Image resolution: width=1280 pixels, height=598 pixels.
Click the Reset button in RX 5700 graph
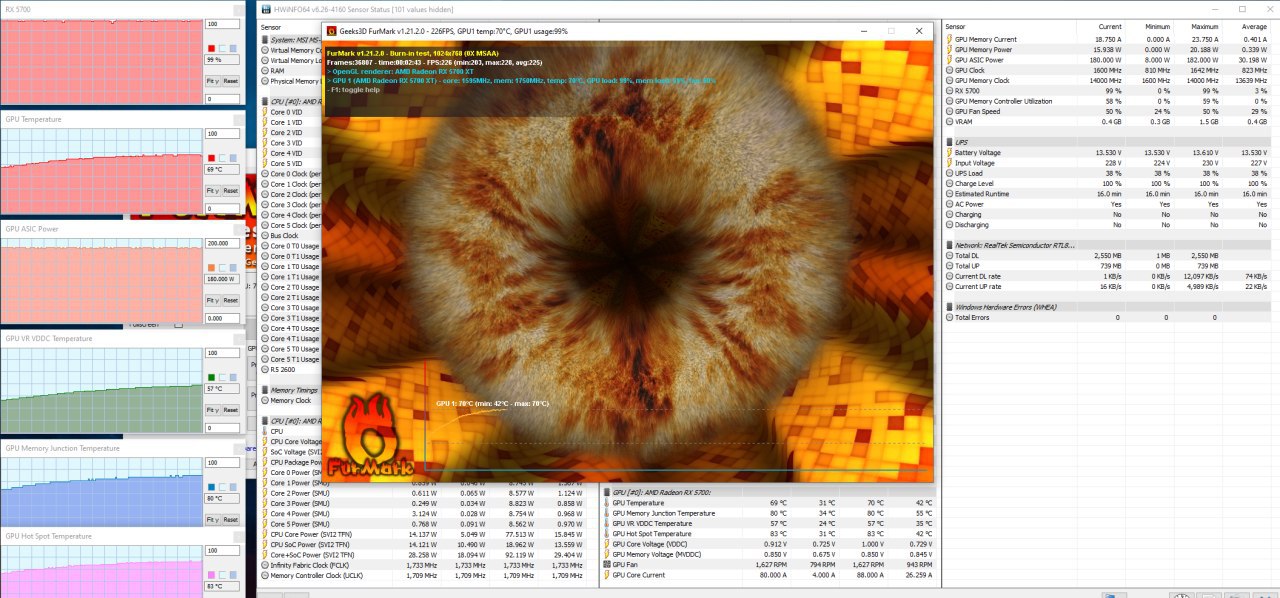click(x=230, y=80)
